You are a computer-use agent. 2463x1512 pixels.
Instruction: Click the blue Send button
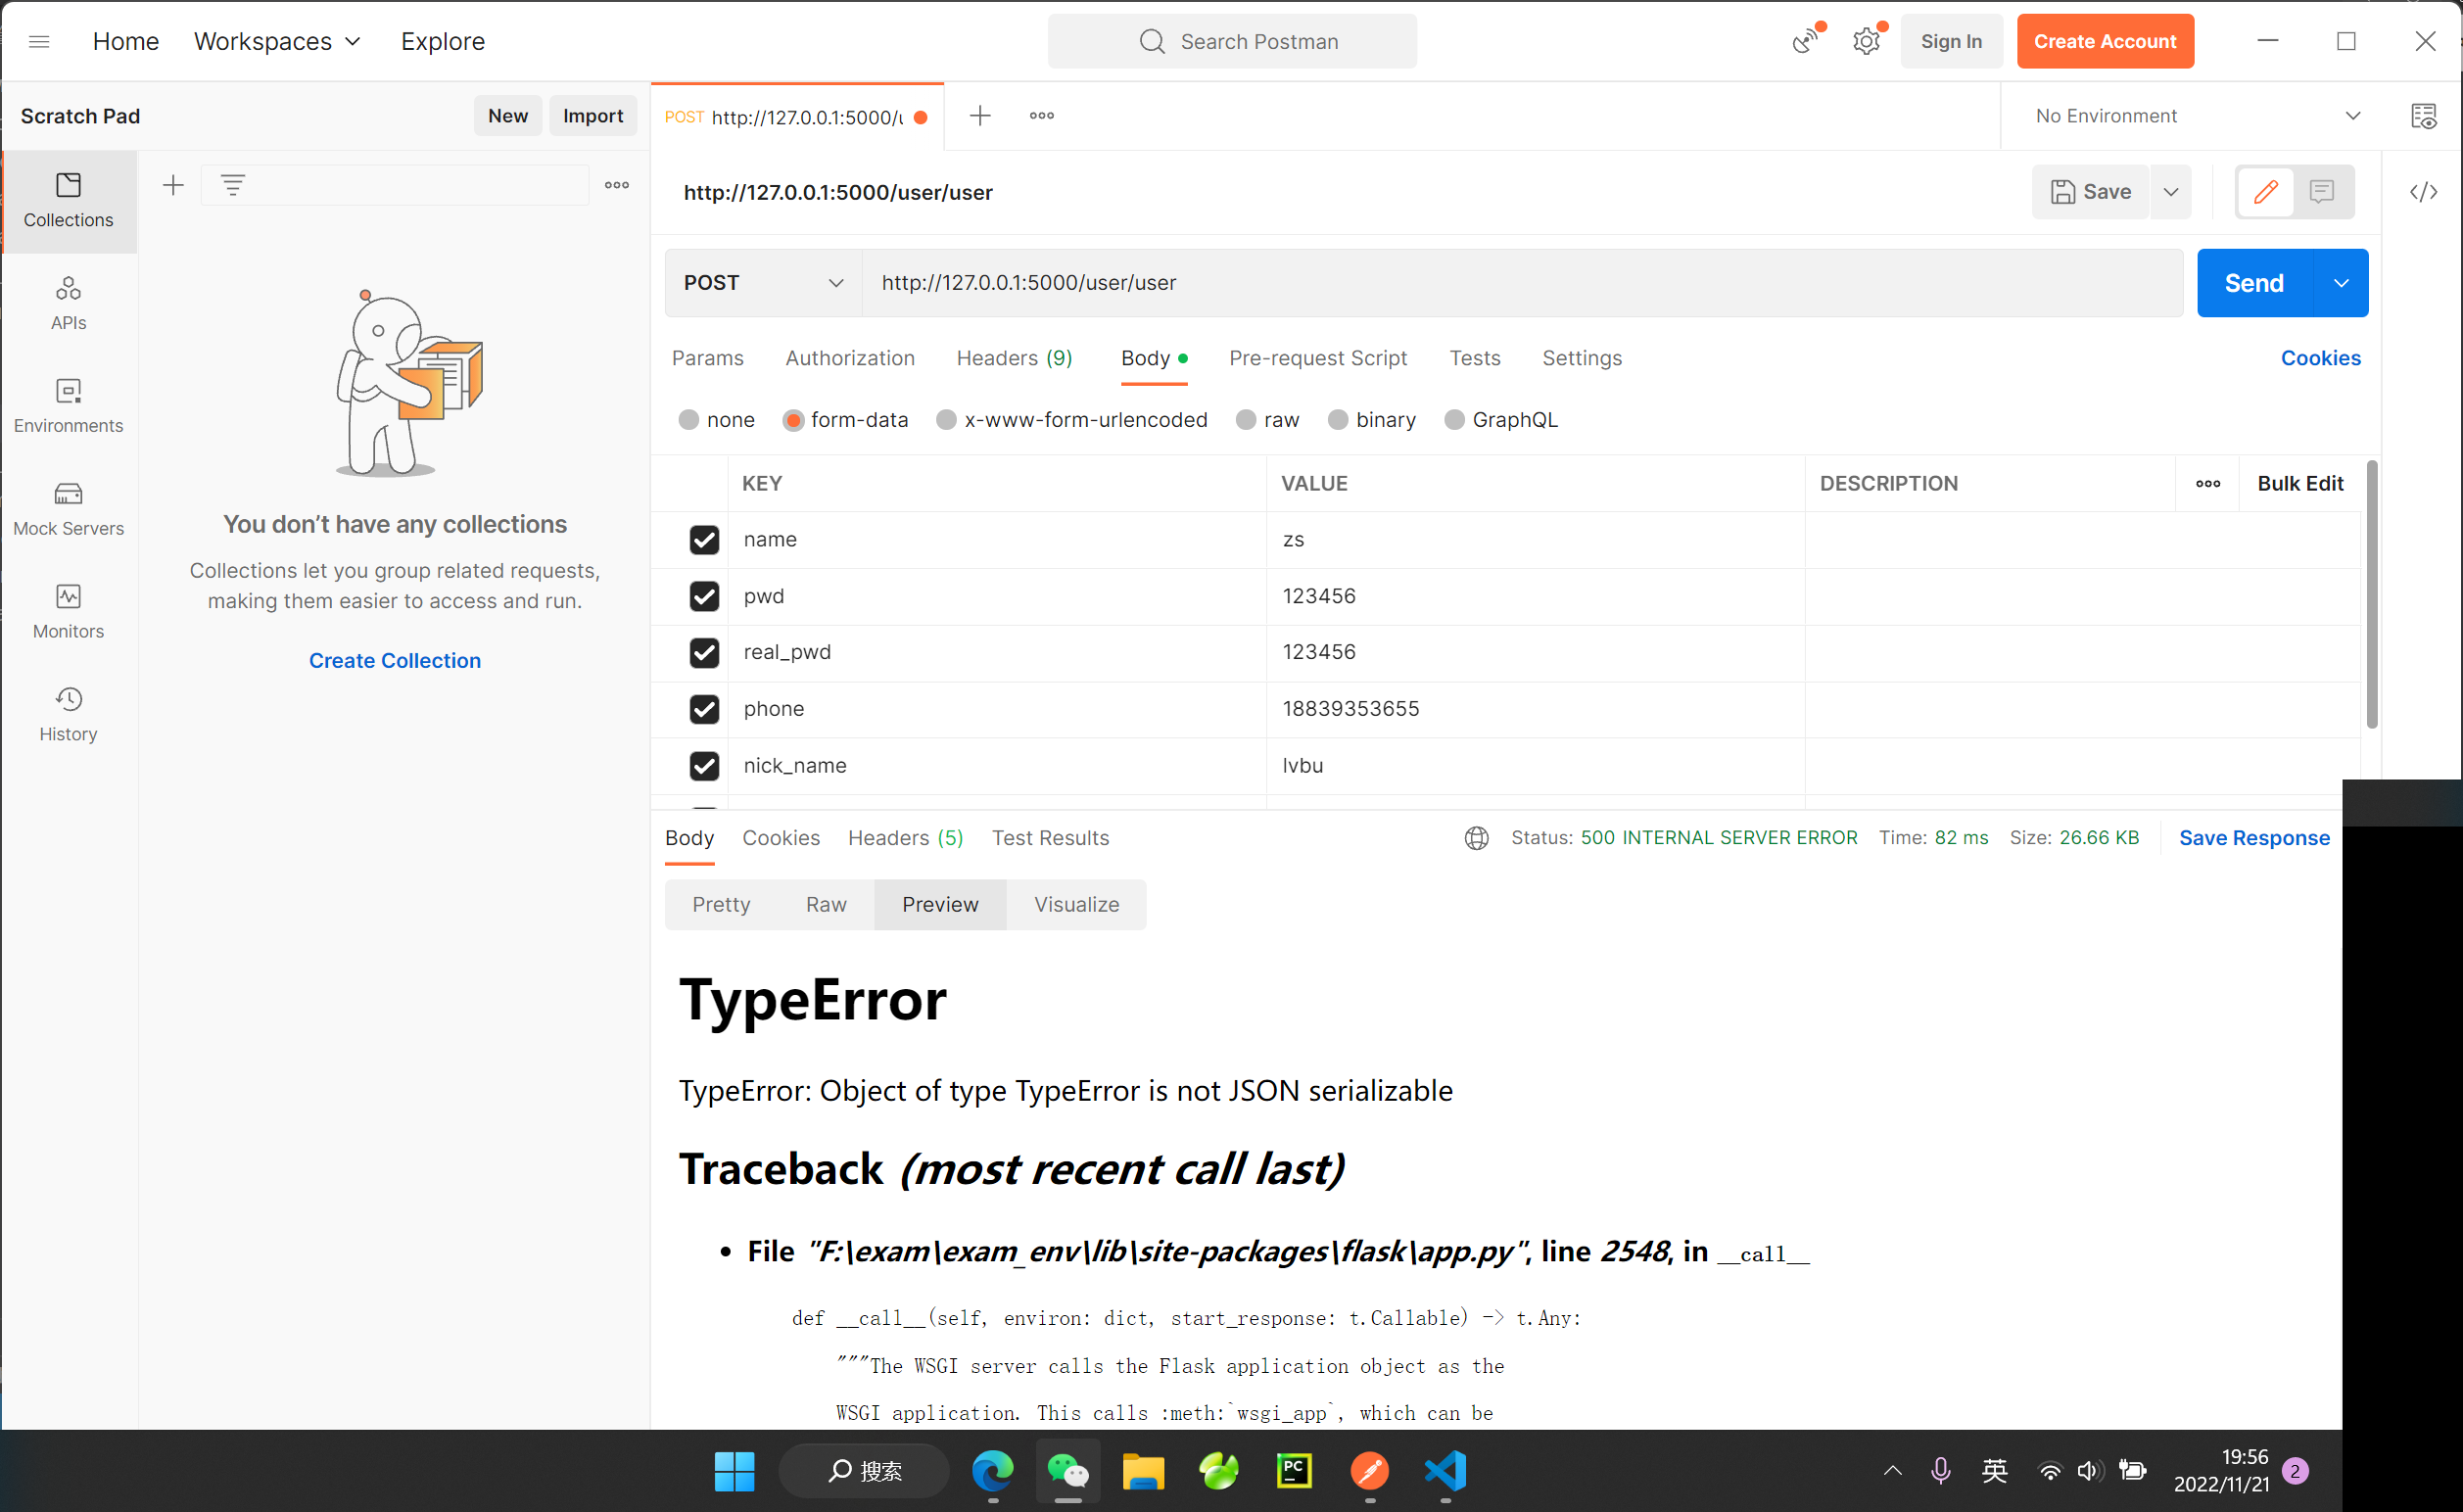[x=2254, y=283]
